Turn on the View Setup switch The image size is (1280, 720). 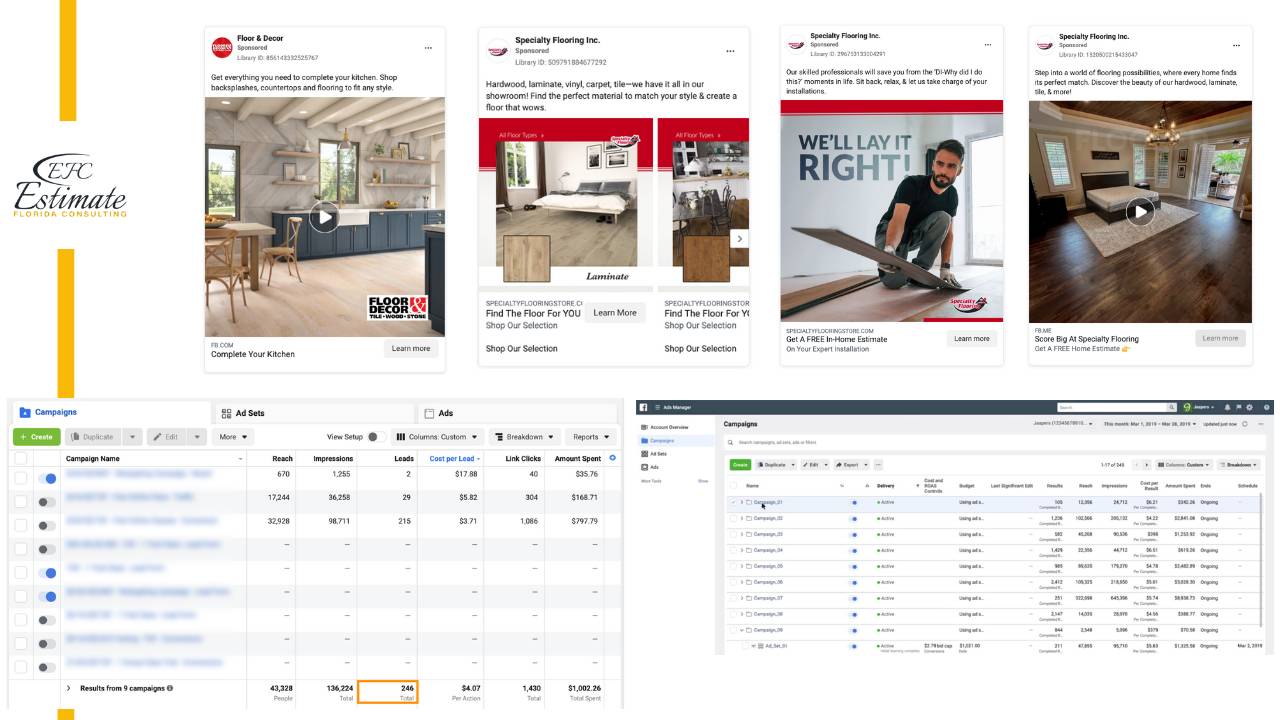coord(376,437)
